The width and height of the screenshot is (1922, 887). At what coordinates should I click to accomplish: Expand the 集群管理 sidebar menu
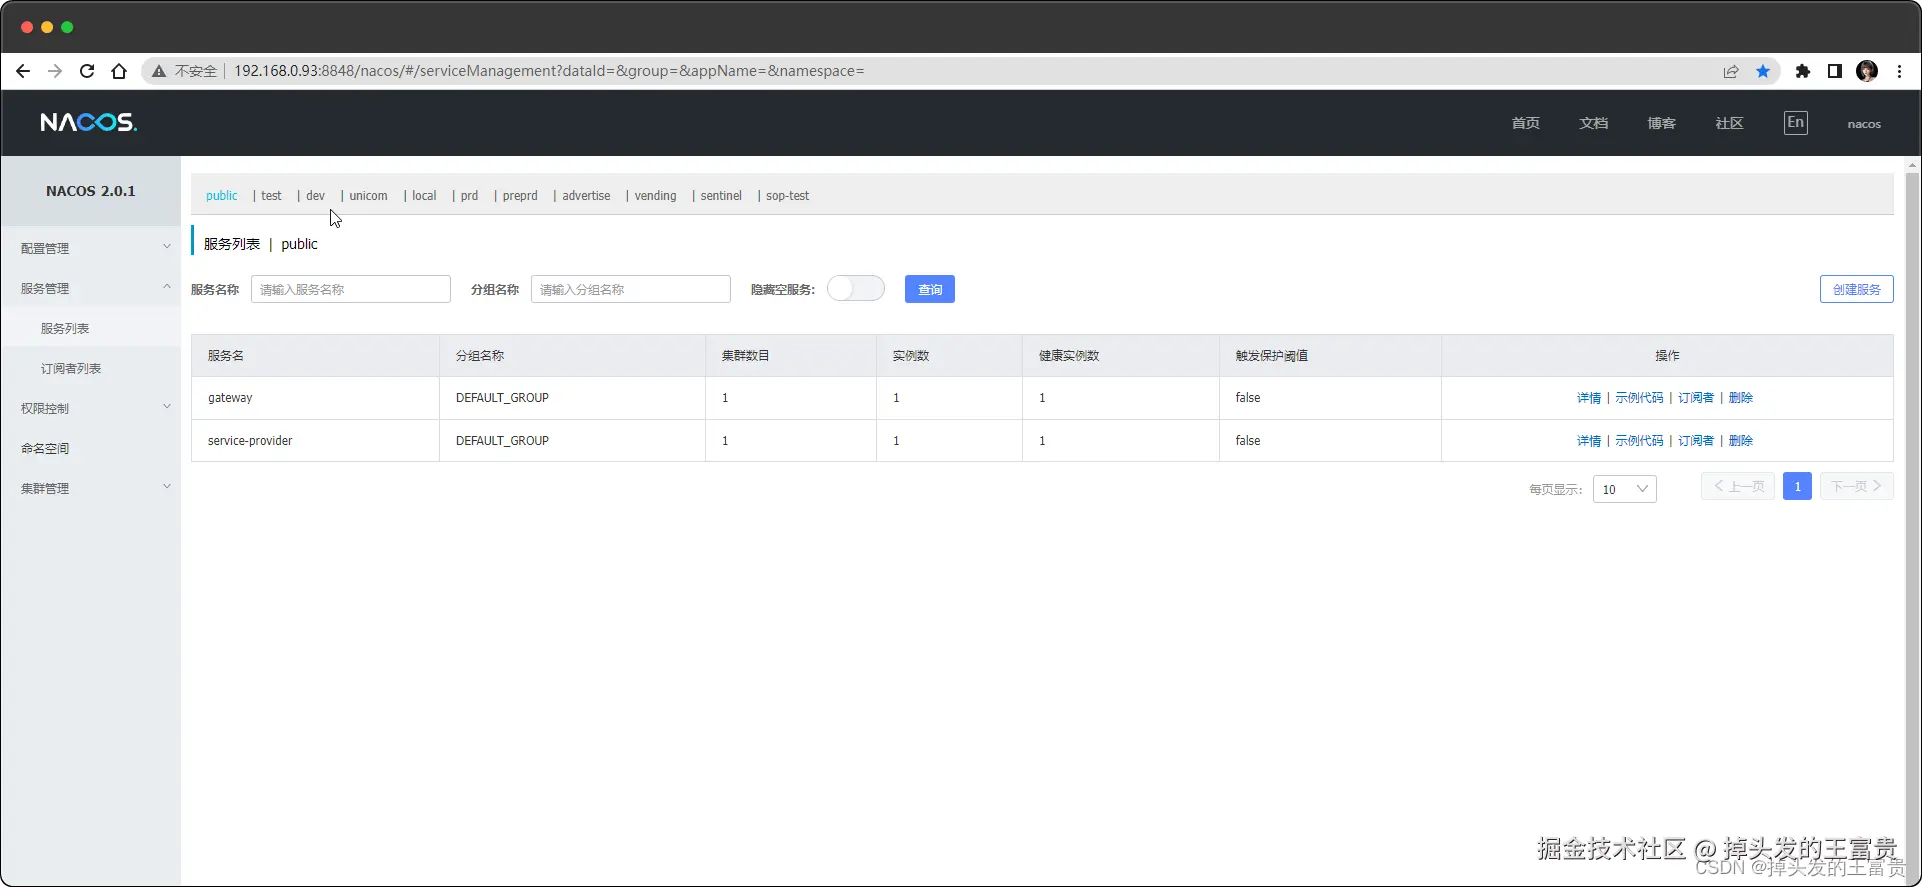coord(90,488)
